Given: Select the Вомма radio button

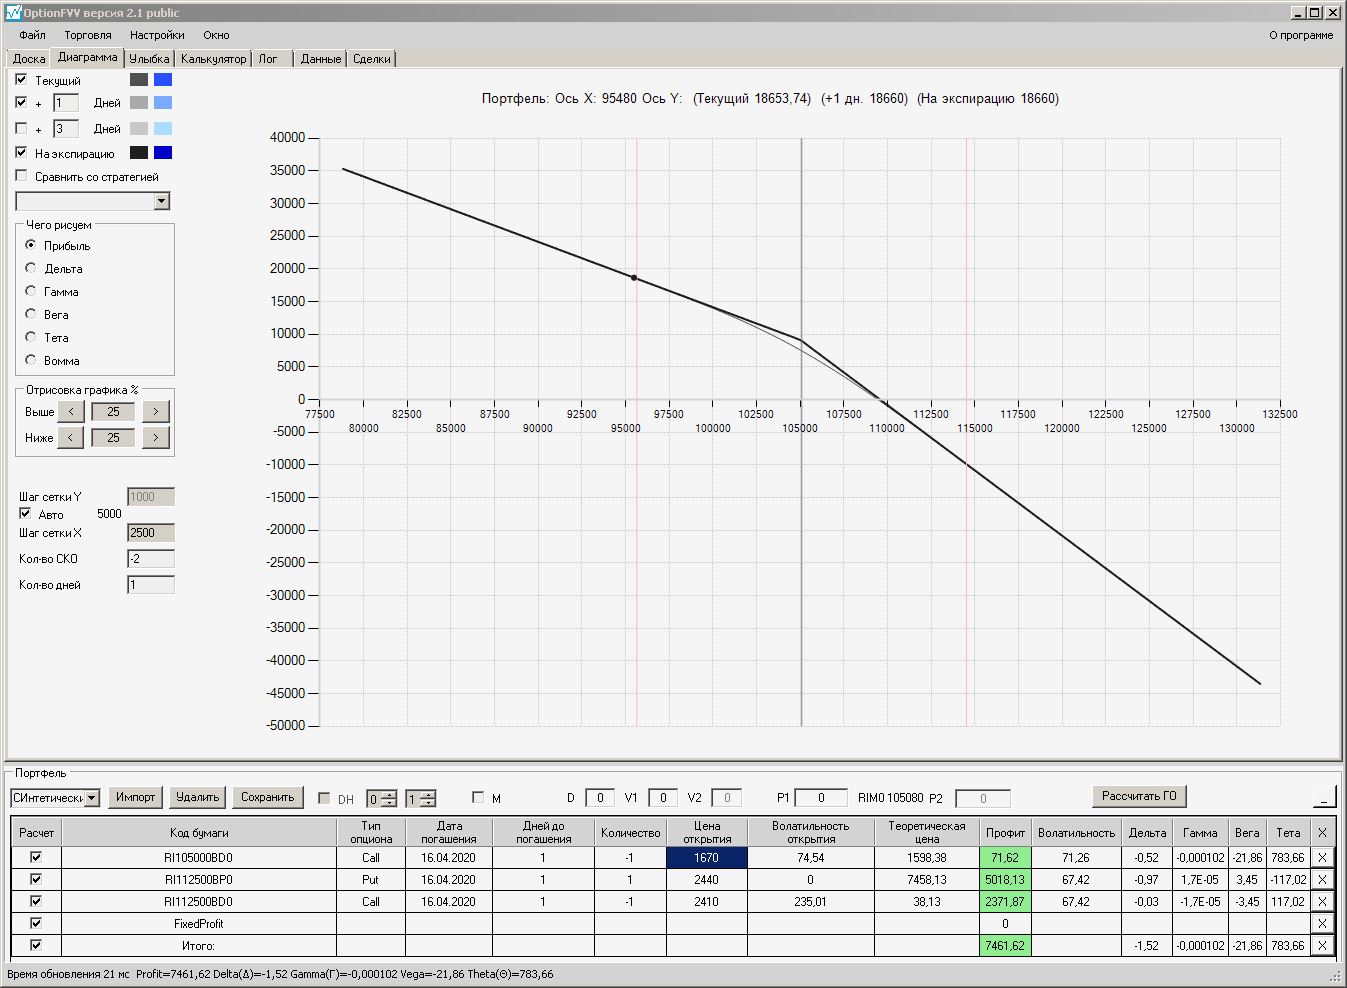Looking at the screenshot, I should click(31, 360).
